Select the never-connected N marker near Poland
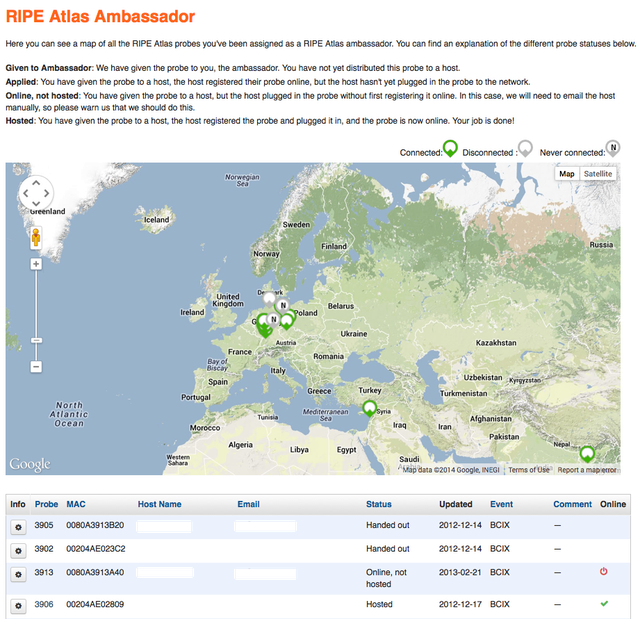Viewport: 640px width, 619px height. tap(283, 306)
